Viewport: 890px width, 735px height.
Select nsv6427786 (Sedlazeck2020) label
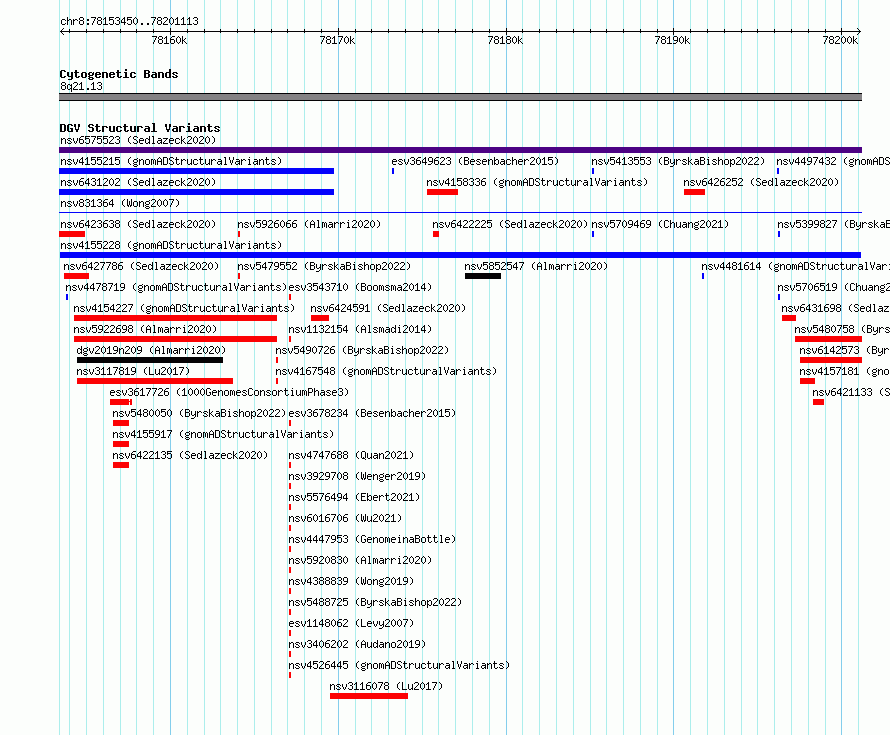point(141,266)
